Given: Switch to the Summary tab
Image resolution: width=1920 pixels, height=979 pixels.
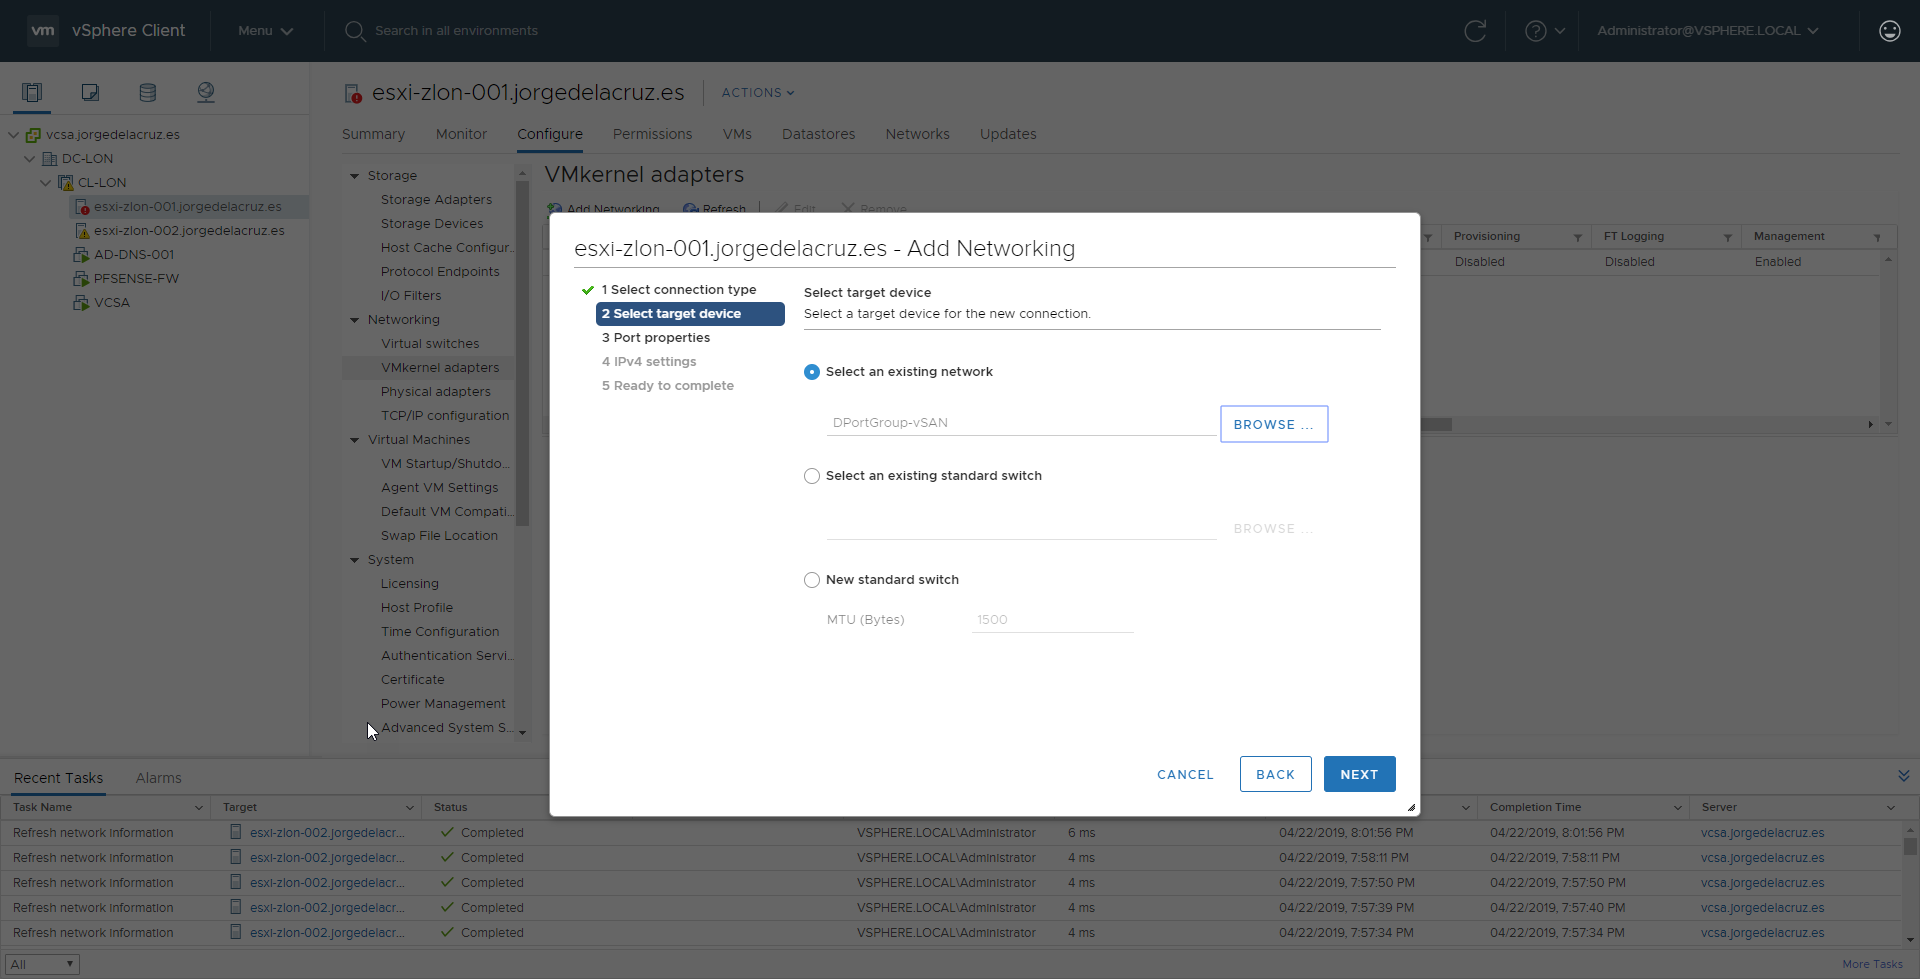Looking at the screenshot, I should coord(373,134).
